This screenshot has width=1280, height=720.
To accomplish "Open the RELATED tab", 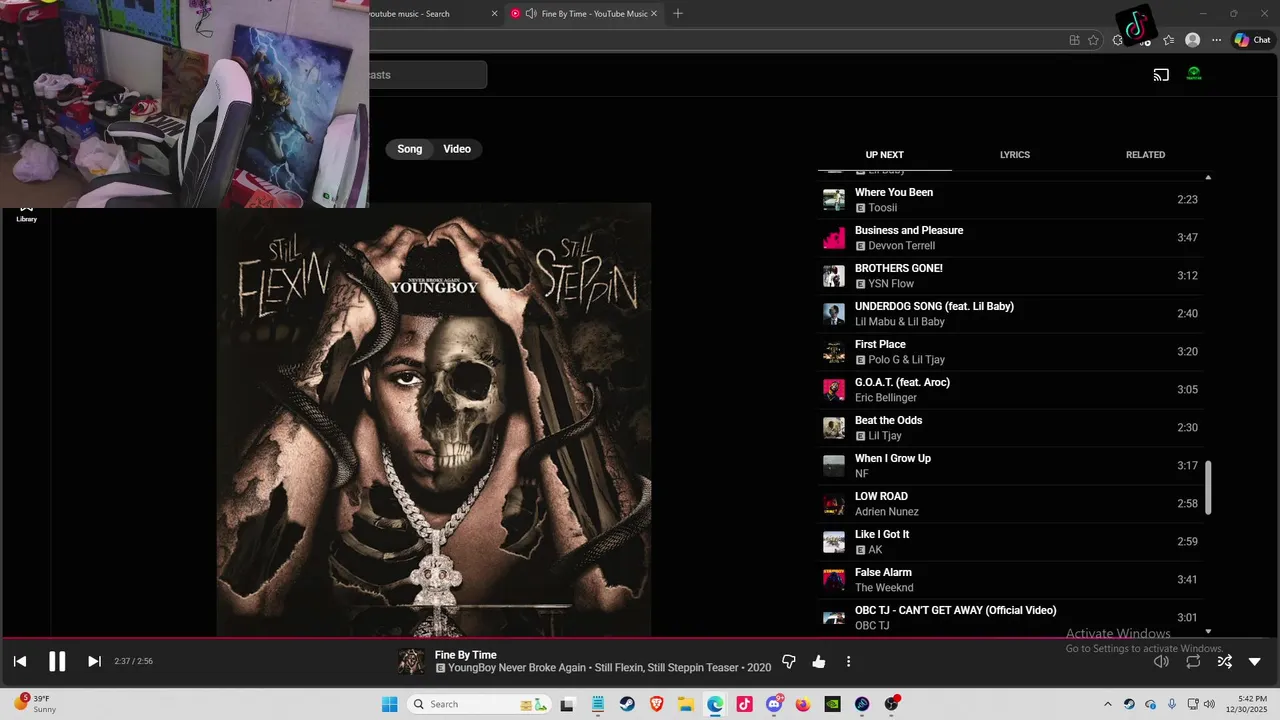I will tap(1145, 155).
